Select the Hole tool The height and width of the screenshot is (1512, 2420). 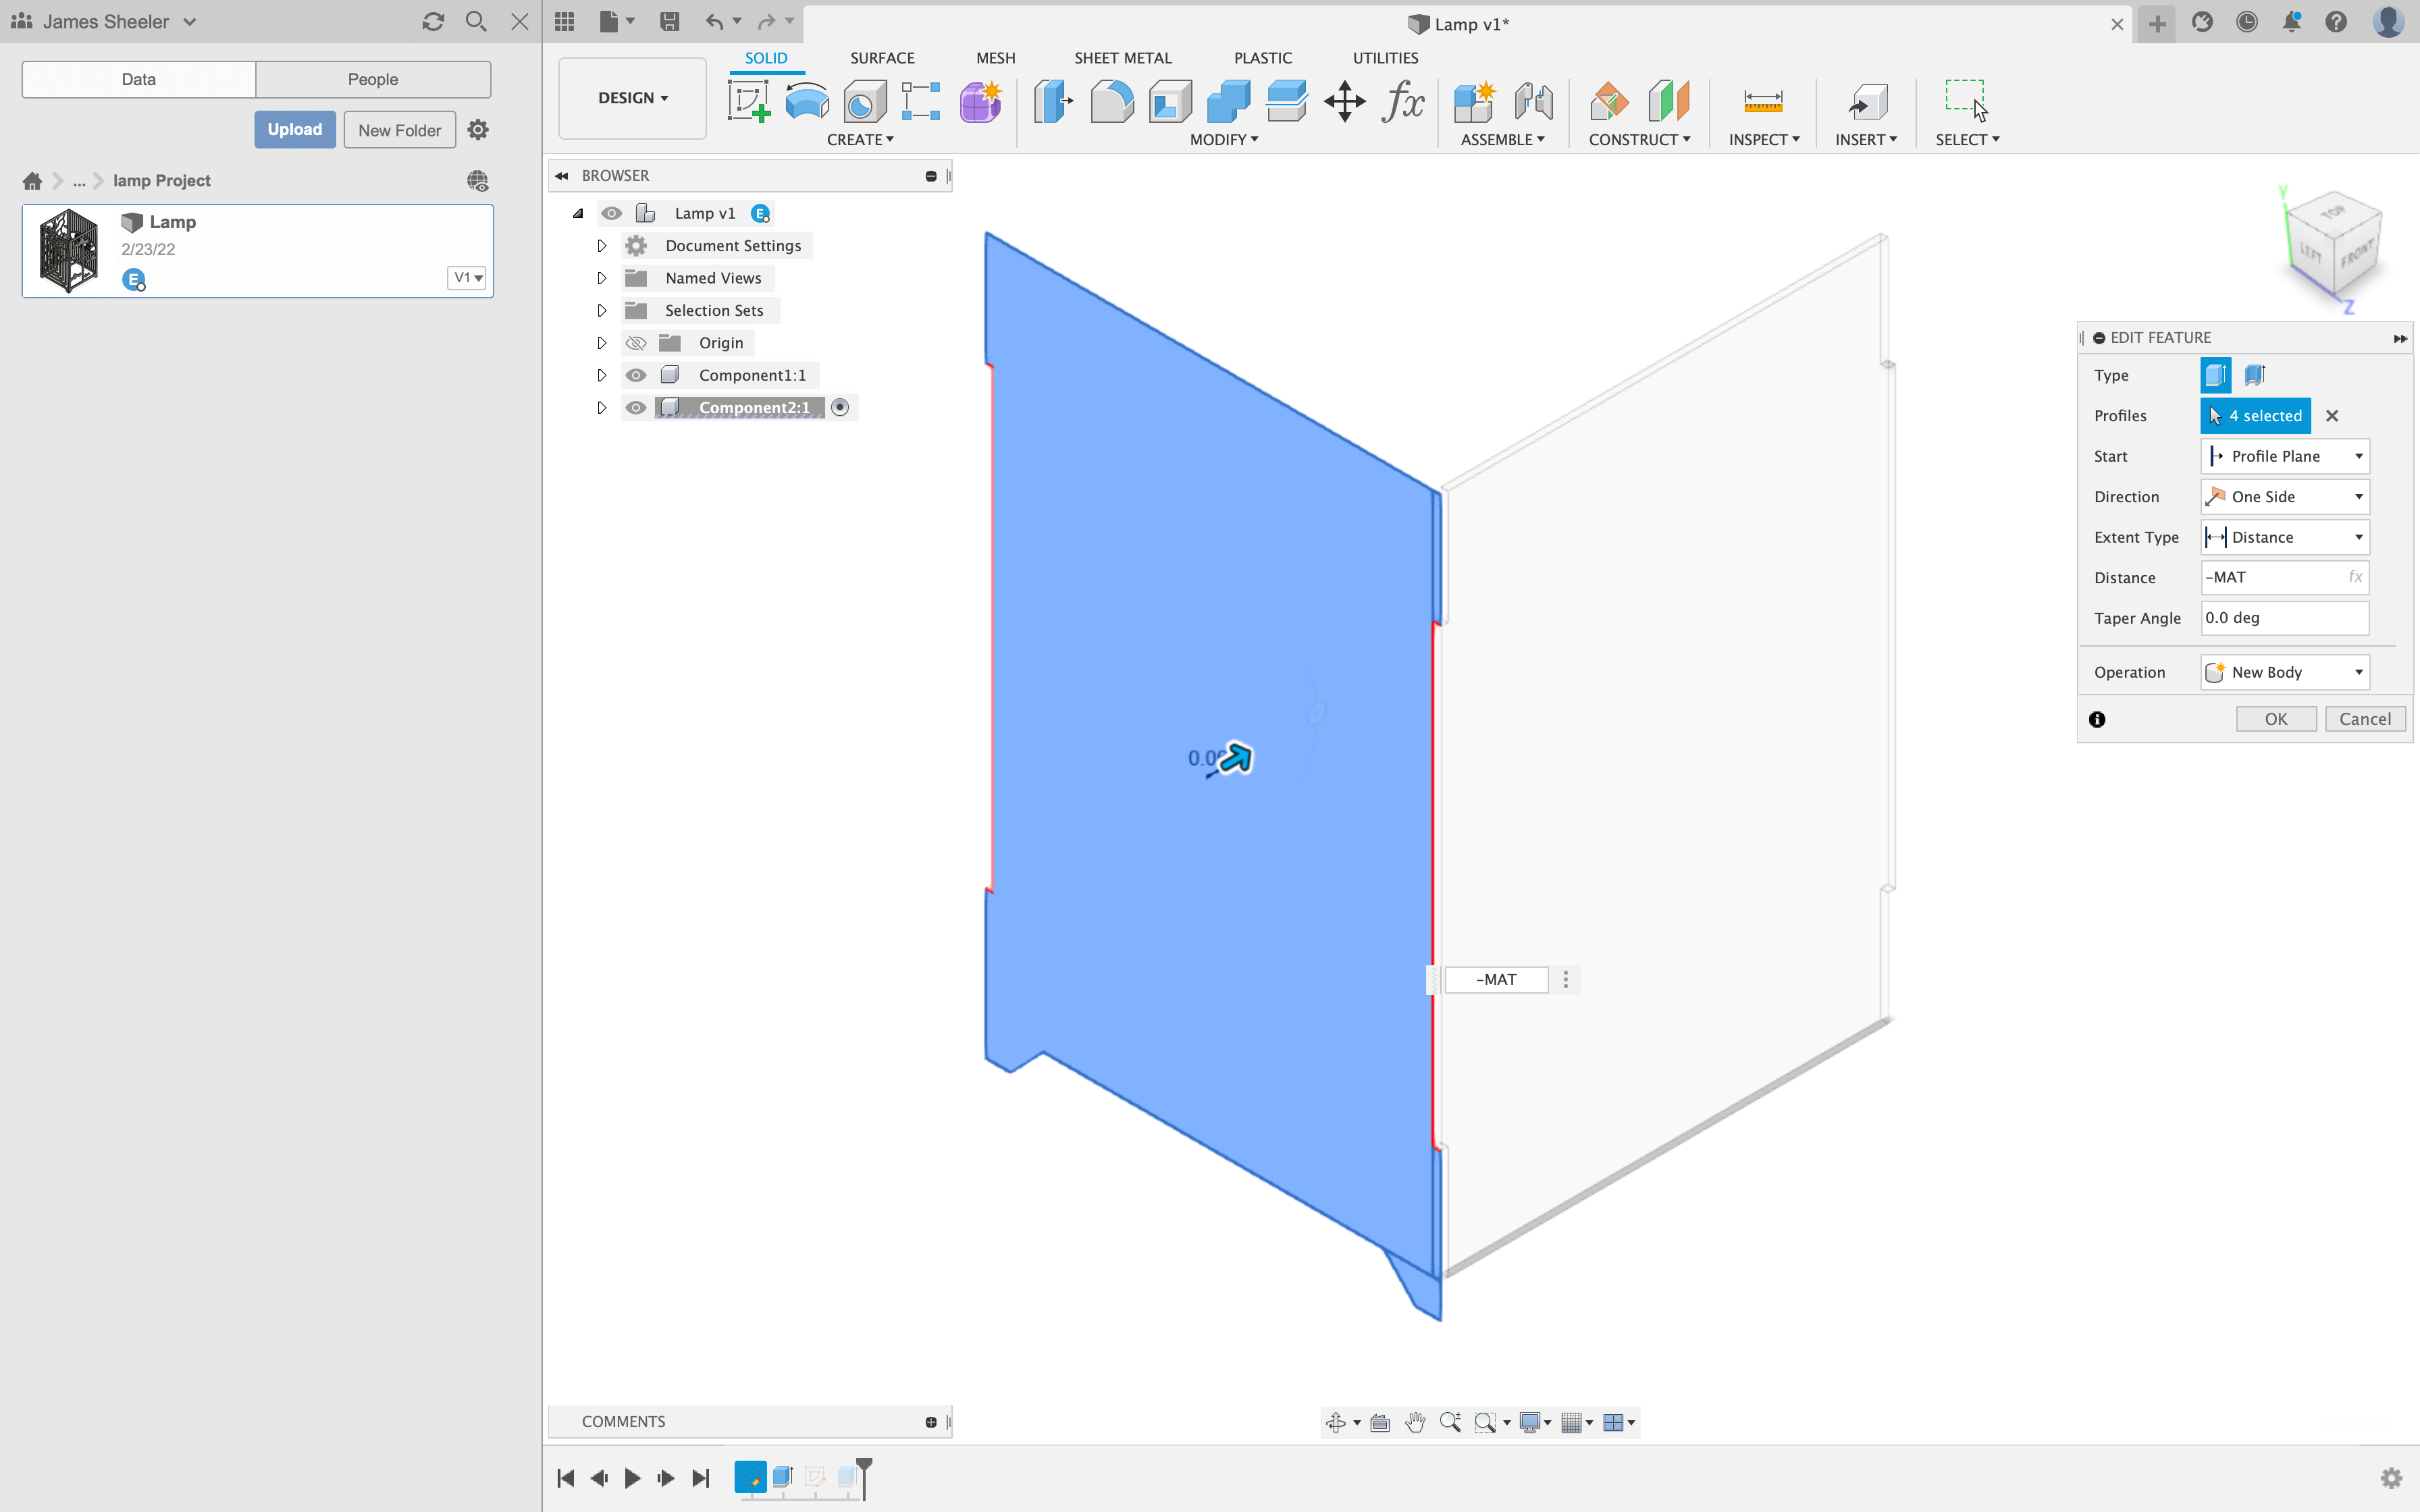[862, 101]
